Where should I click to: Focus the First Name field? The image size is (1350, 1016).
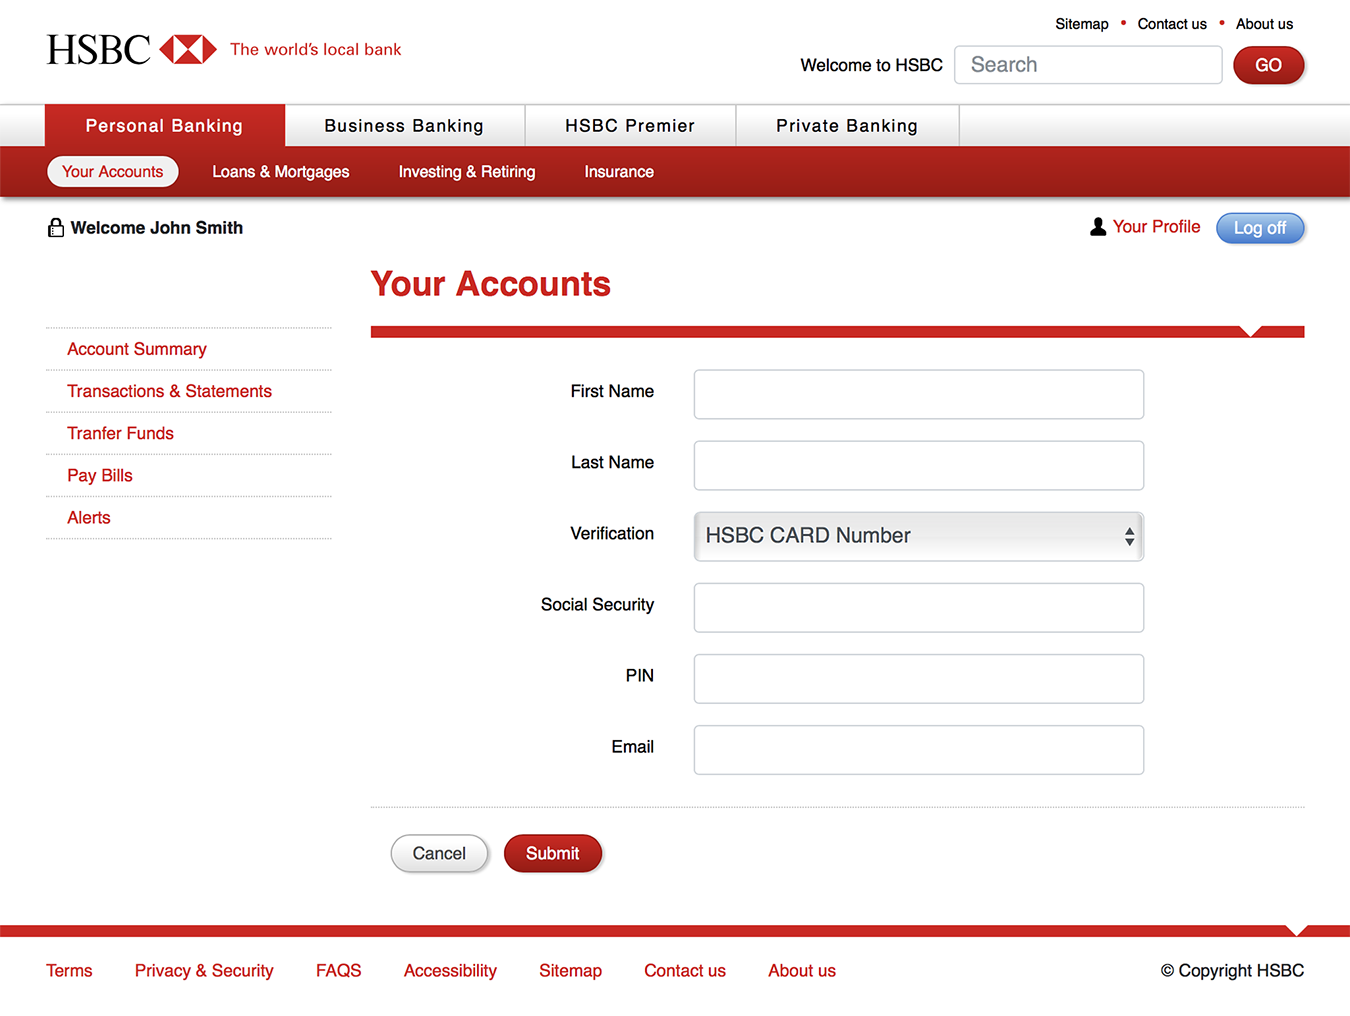(x=919, y=394)
